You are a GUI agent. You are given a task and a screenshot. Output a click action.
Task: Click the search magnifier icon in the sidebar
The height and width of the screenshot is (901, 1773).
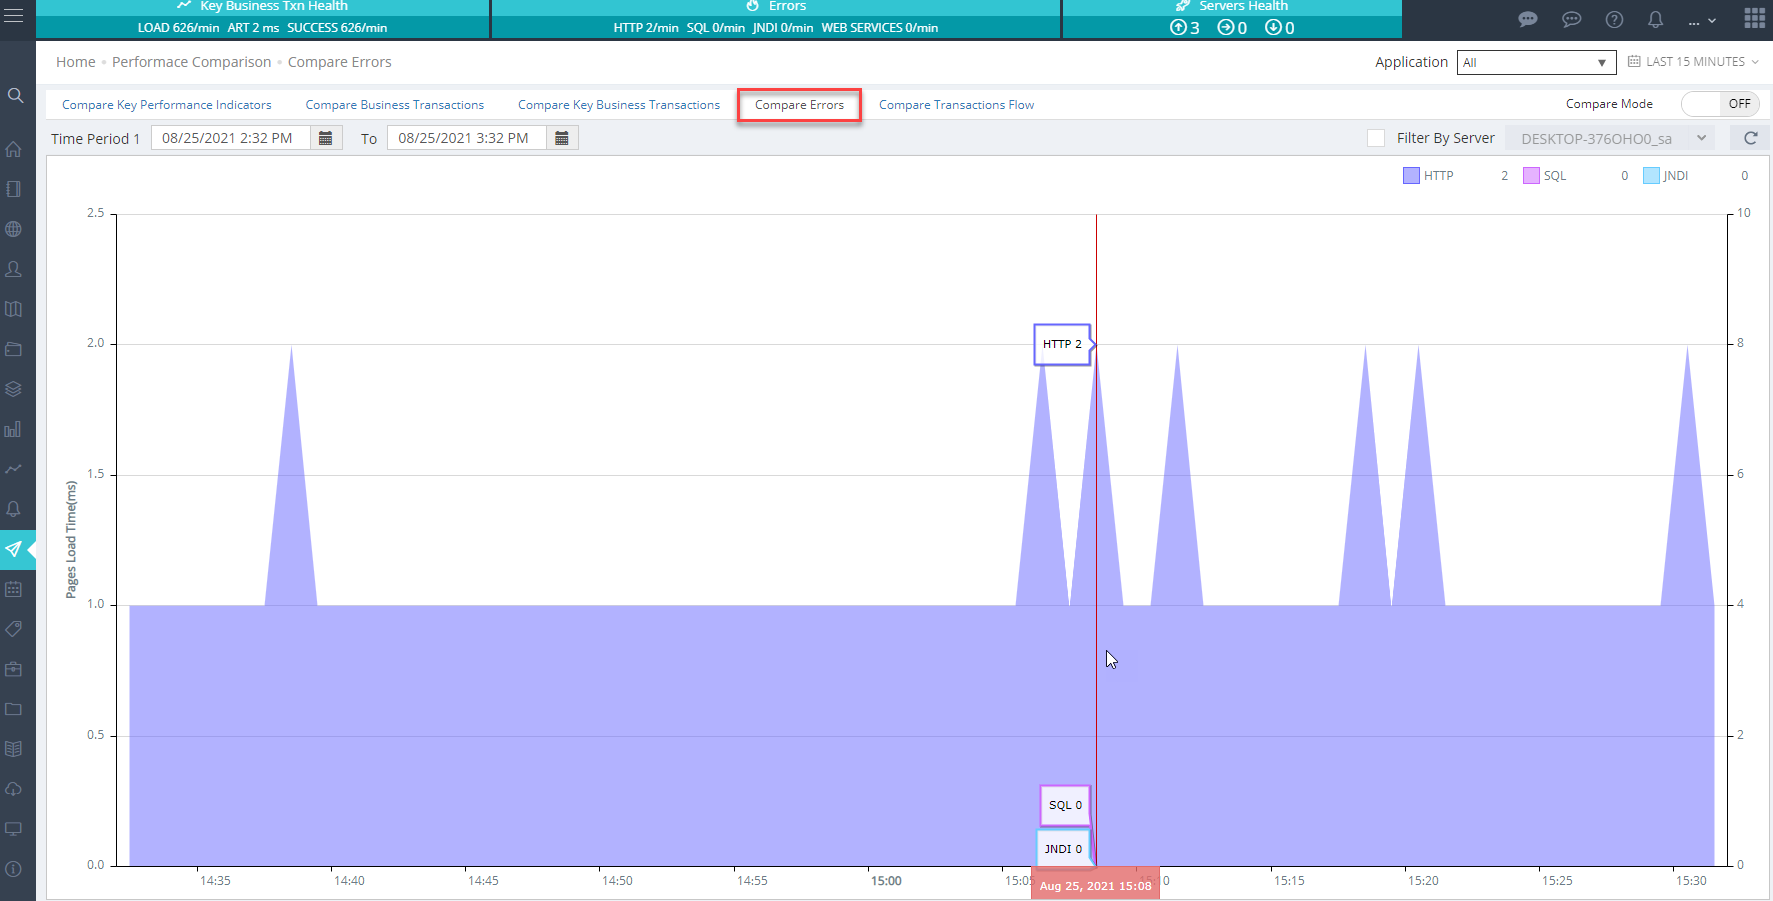coord(15,96)
